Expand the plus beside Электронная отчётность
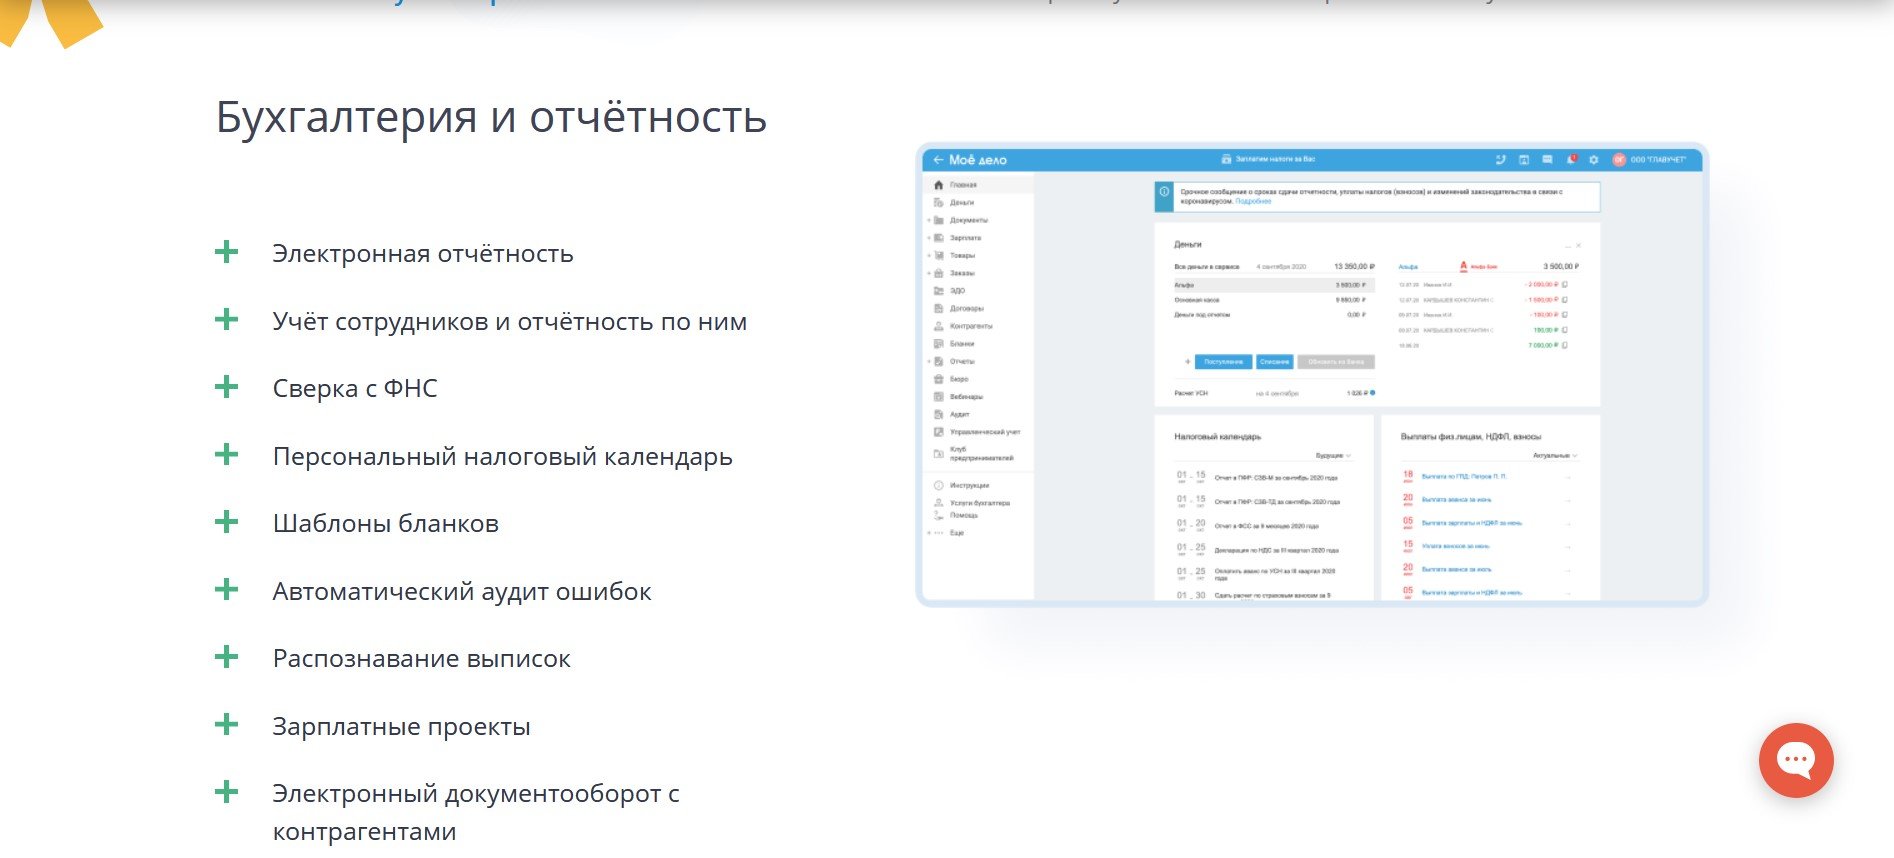 tap(227, 252)
